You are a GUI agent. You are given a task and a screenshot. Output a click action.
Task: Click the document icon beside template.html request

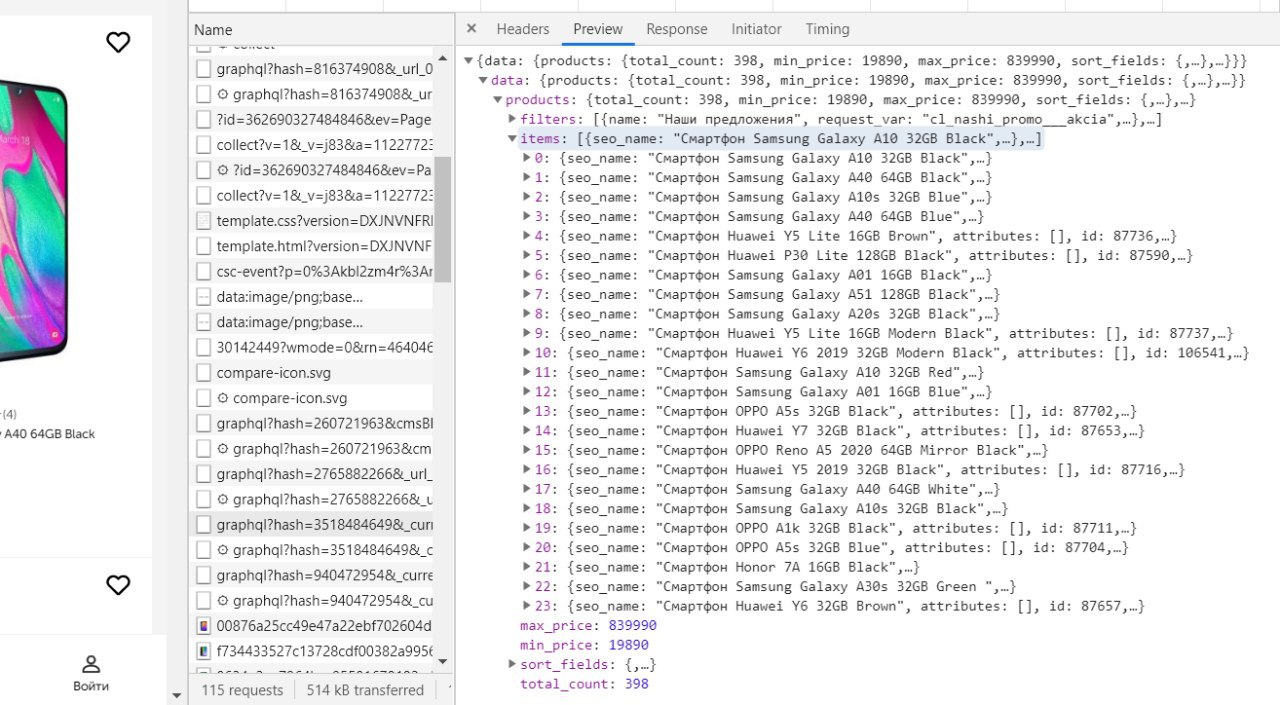pos(204,246)
